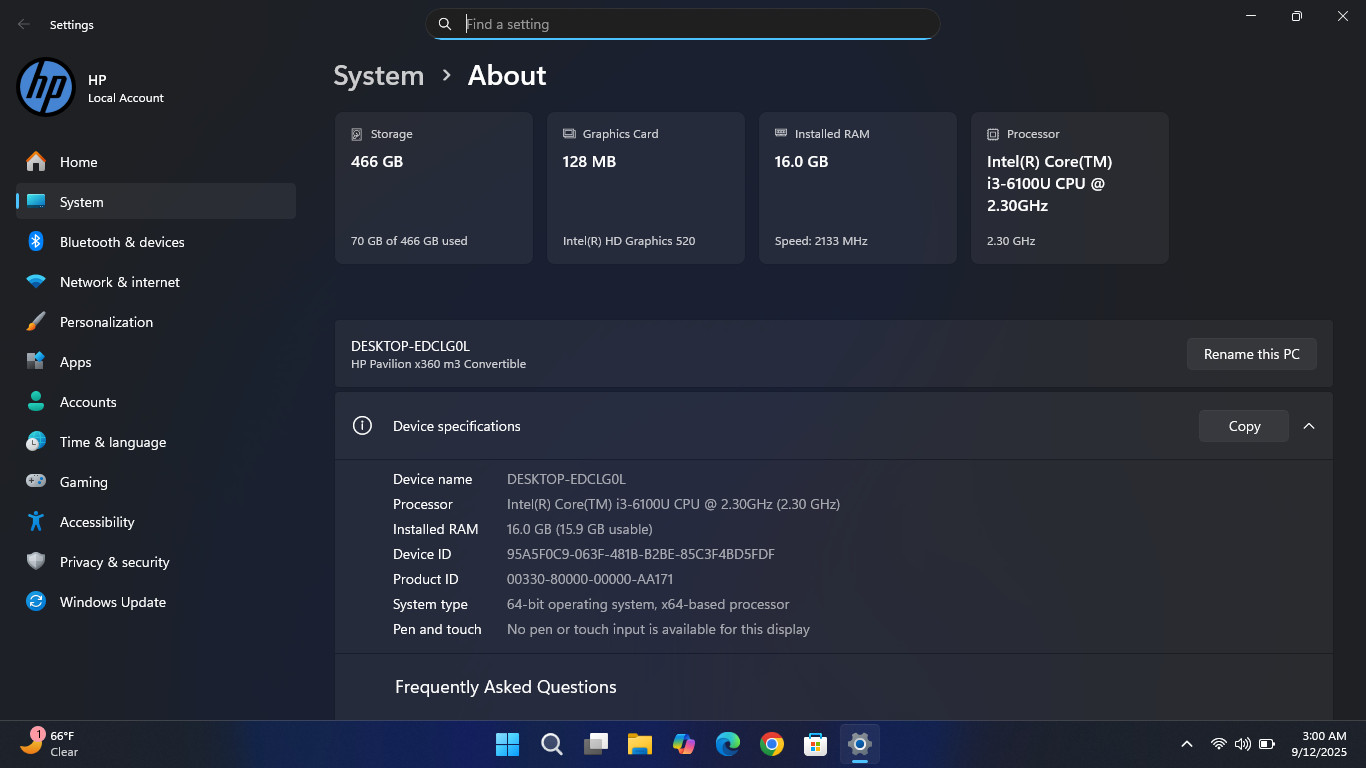The width and height of the screenshot is (1366, 768).
Task: Click the Device specifications info icon
Action: pos(362,426)
